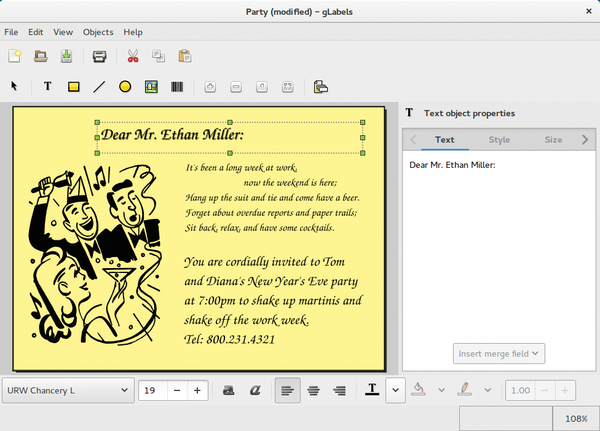Screen dimensions: 600x431
Task: Switch to the Text tab
Action: click(445, 140)
